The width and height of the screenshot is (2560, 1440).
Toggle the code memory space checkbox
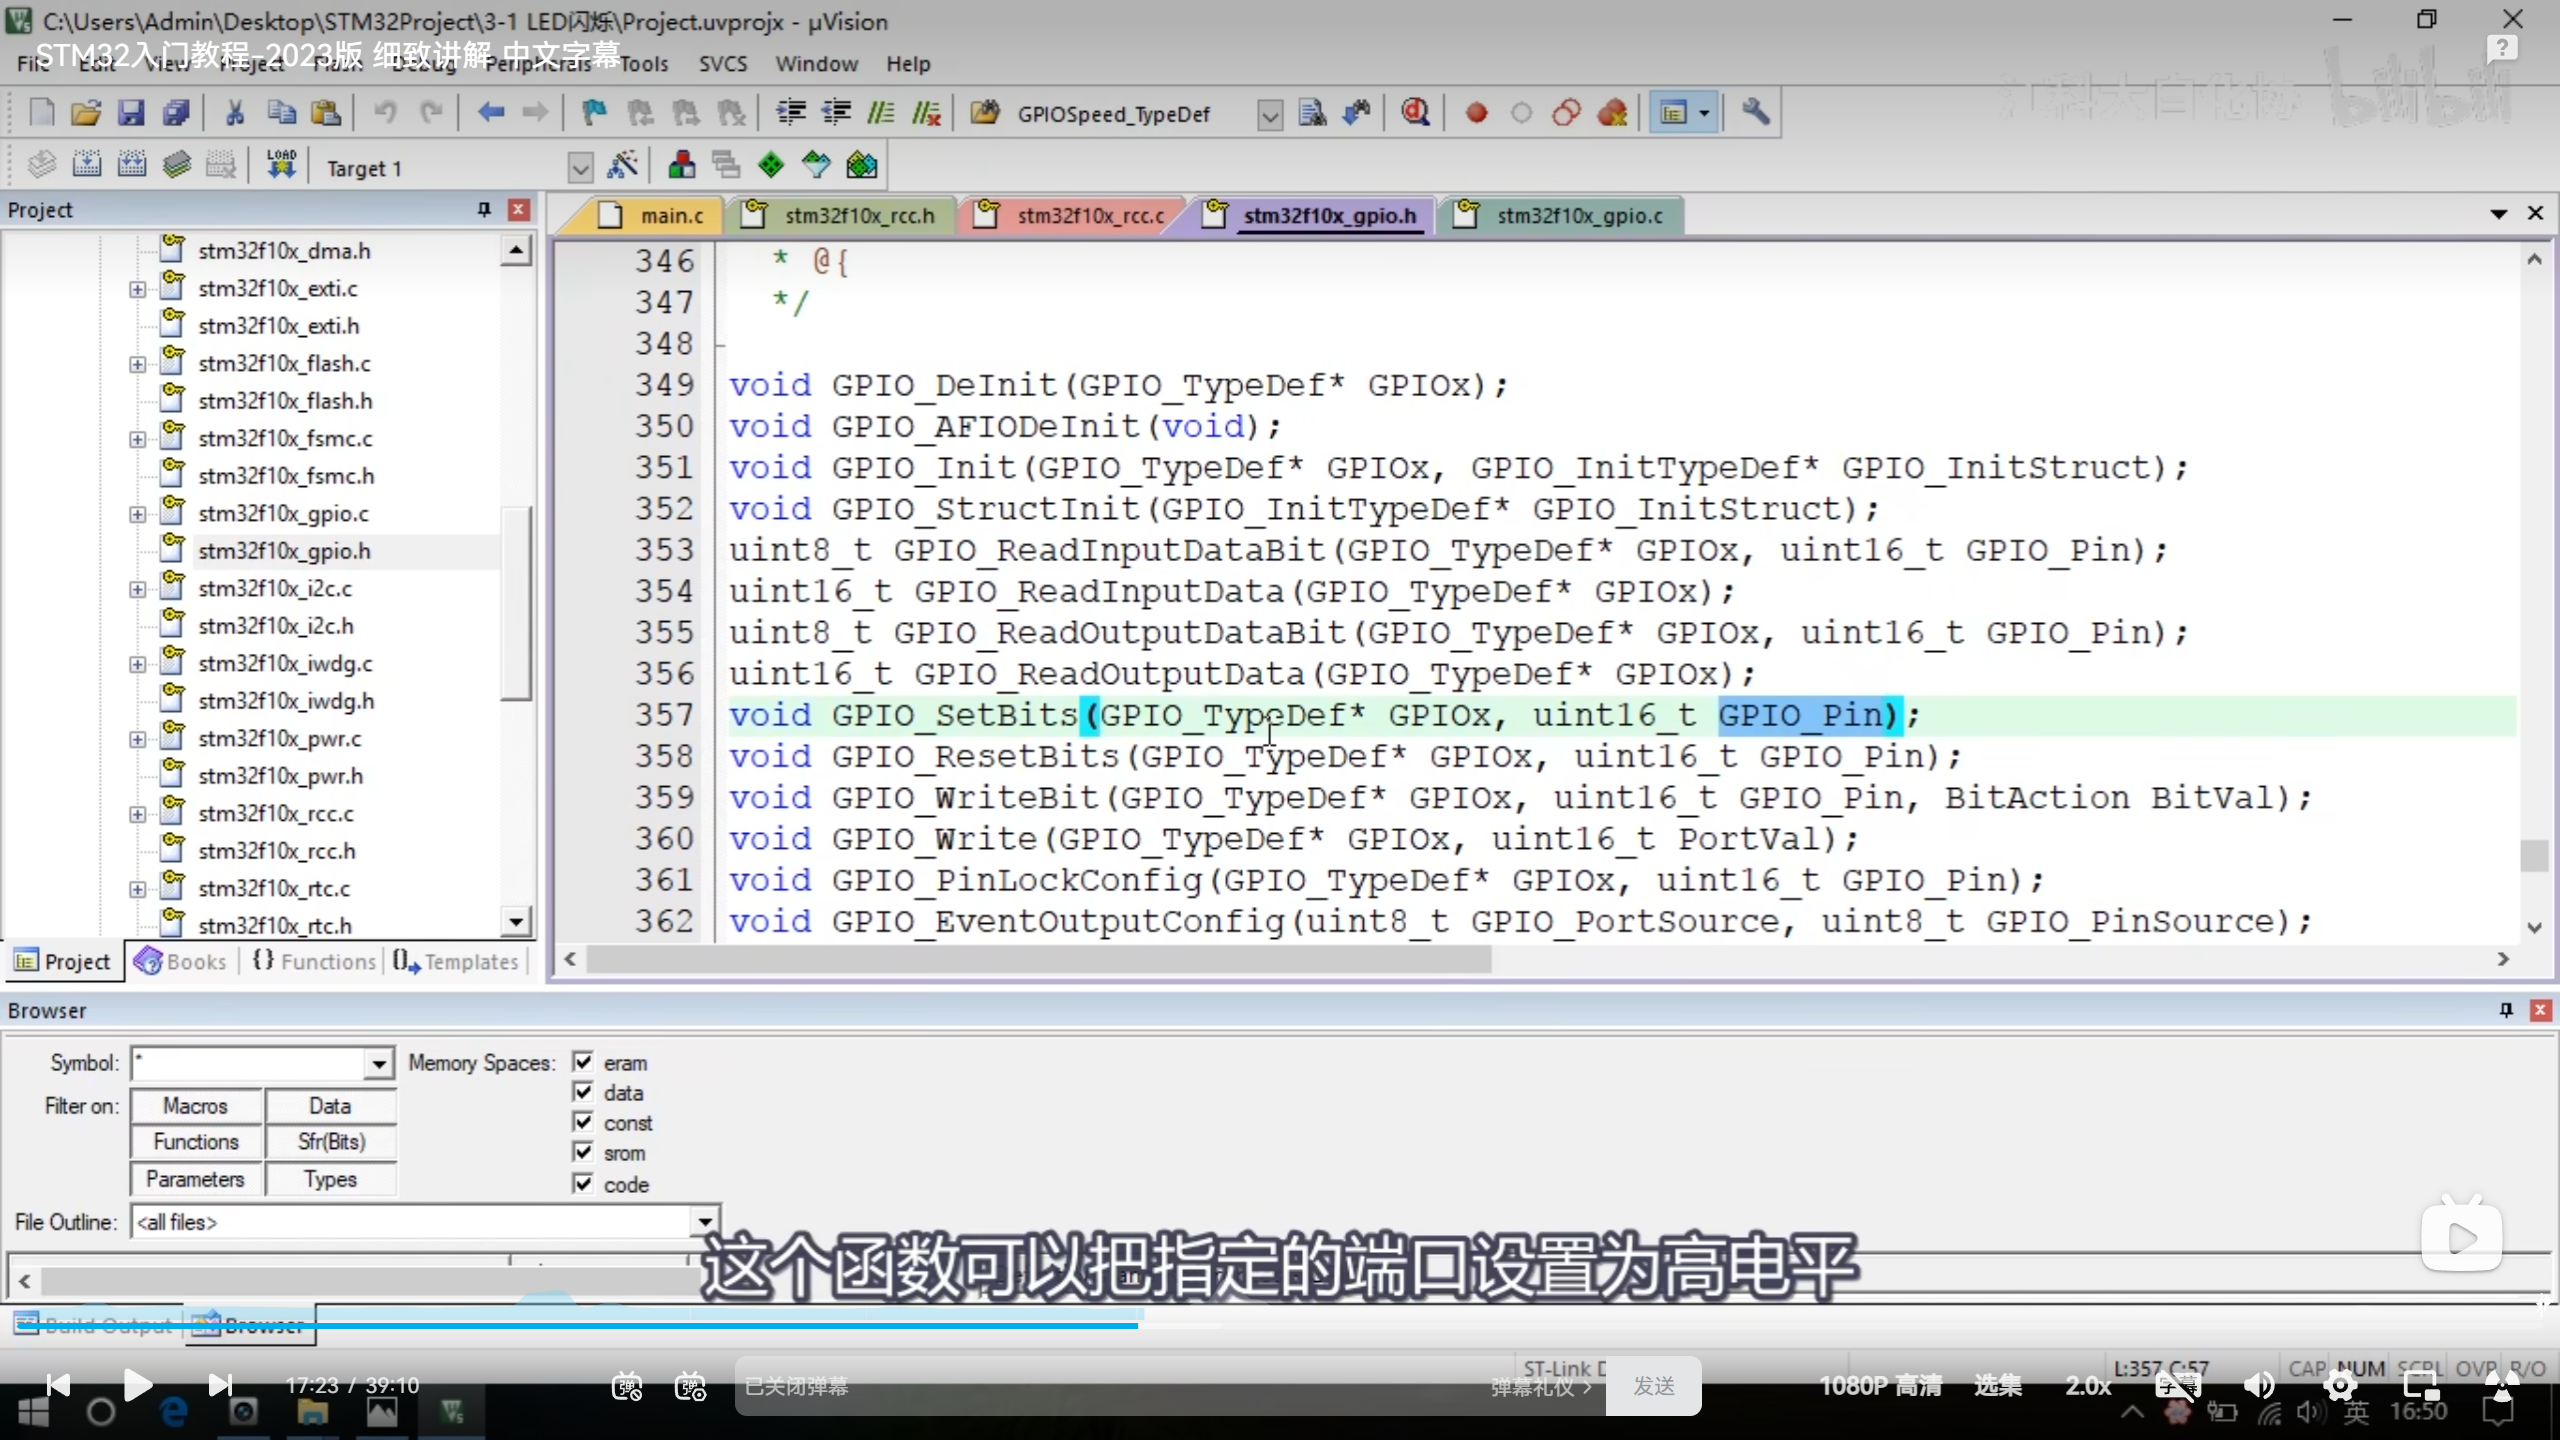[583, 1183]
